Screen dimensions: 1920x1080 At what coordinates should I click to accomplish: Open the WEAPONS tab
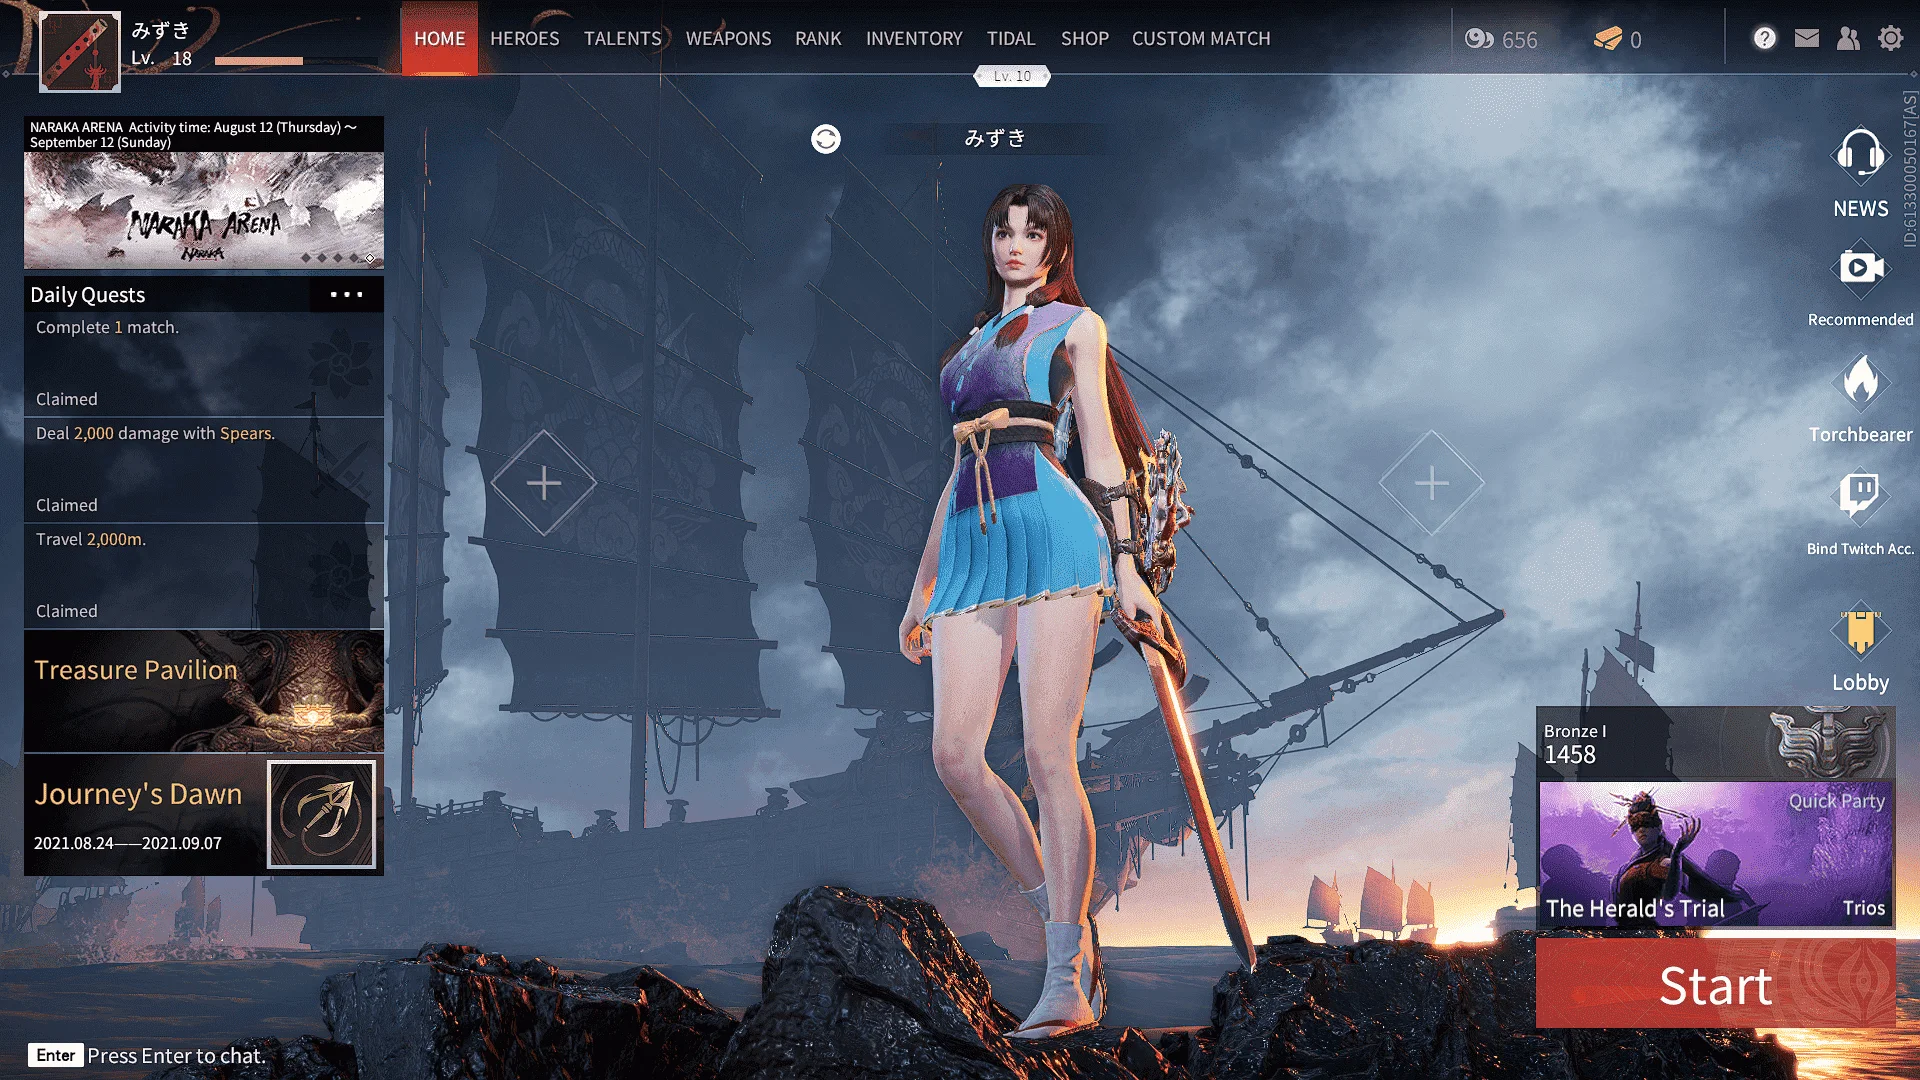729,38
